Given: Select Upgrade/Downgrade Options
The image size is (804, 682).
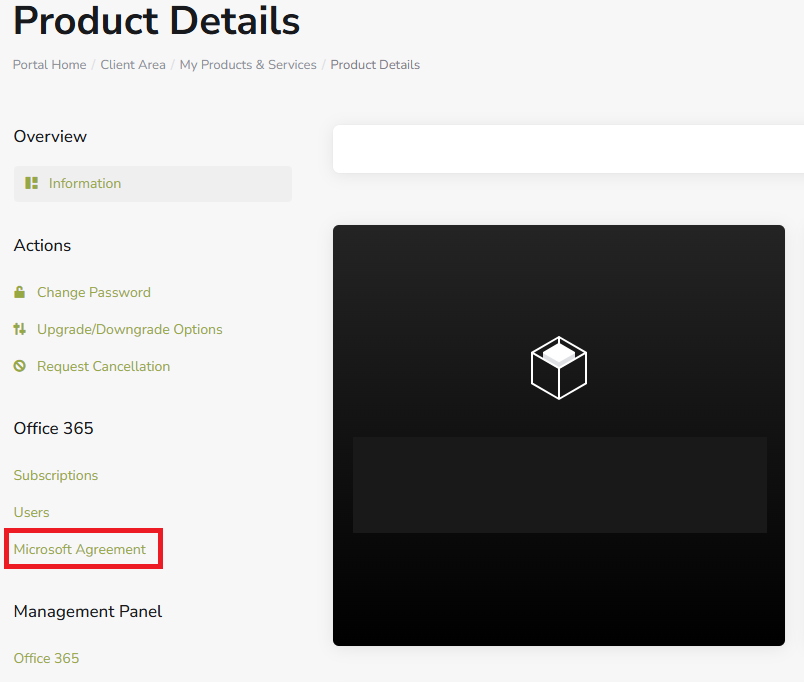Looking at the screenshot, I should point(130,329).
